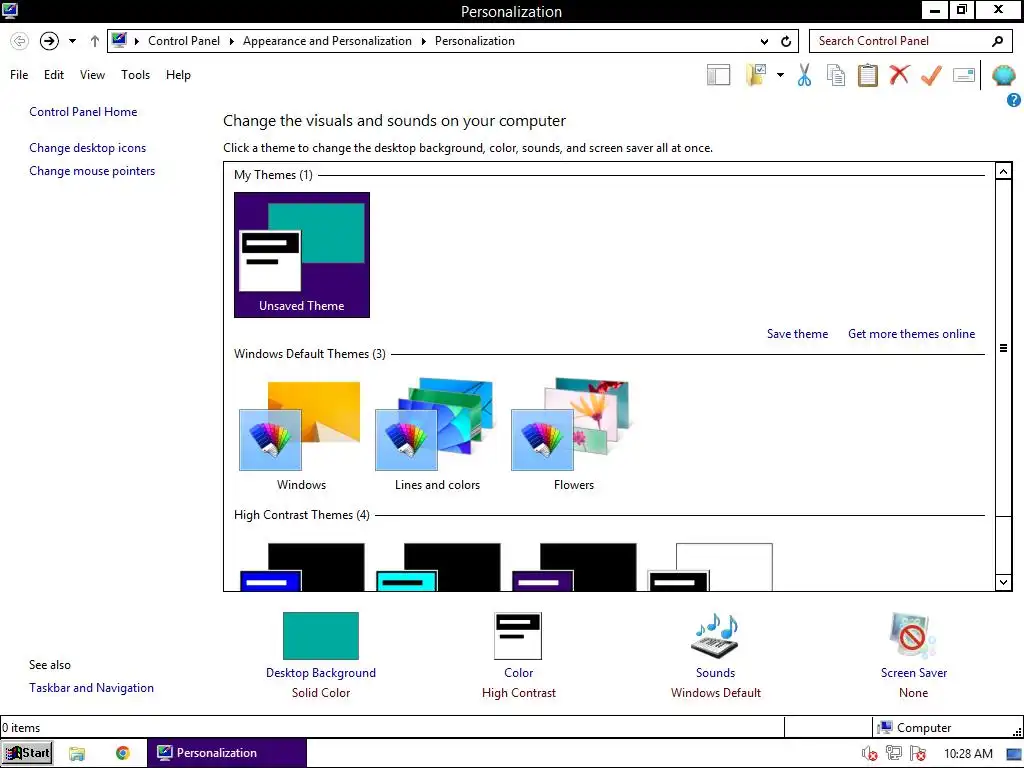This screenshot has height=768, width=1024.
Task: Go back with the Back arrow
Action: [20, 41]
